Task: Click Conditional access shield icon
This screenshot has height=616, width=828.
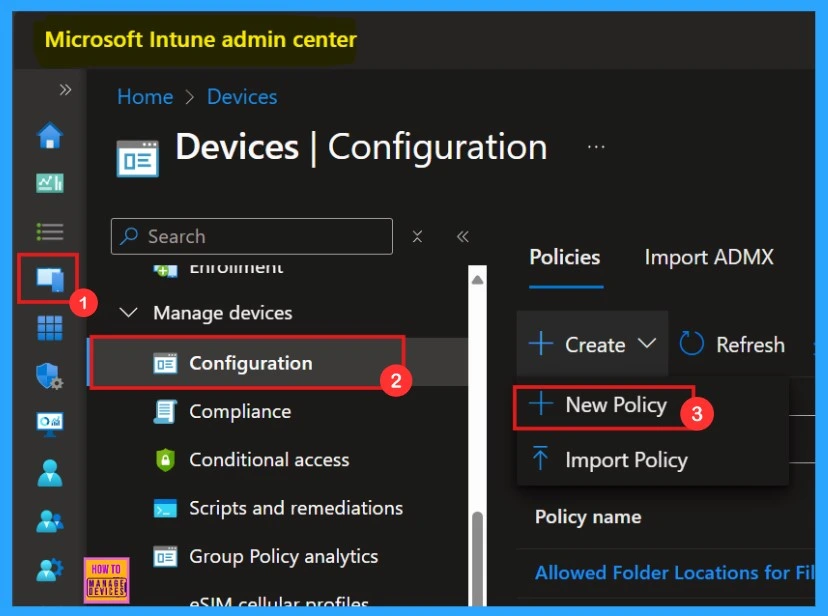Action: pyautogui.click(x=165, y=460)
